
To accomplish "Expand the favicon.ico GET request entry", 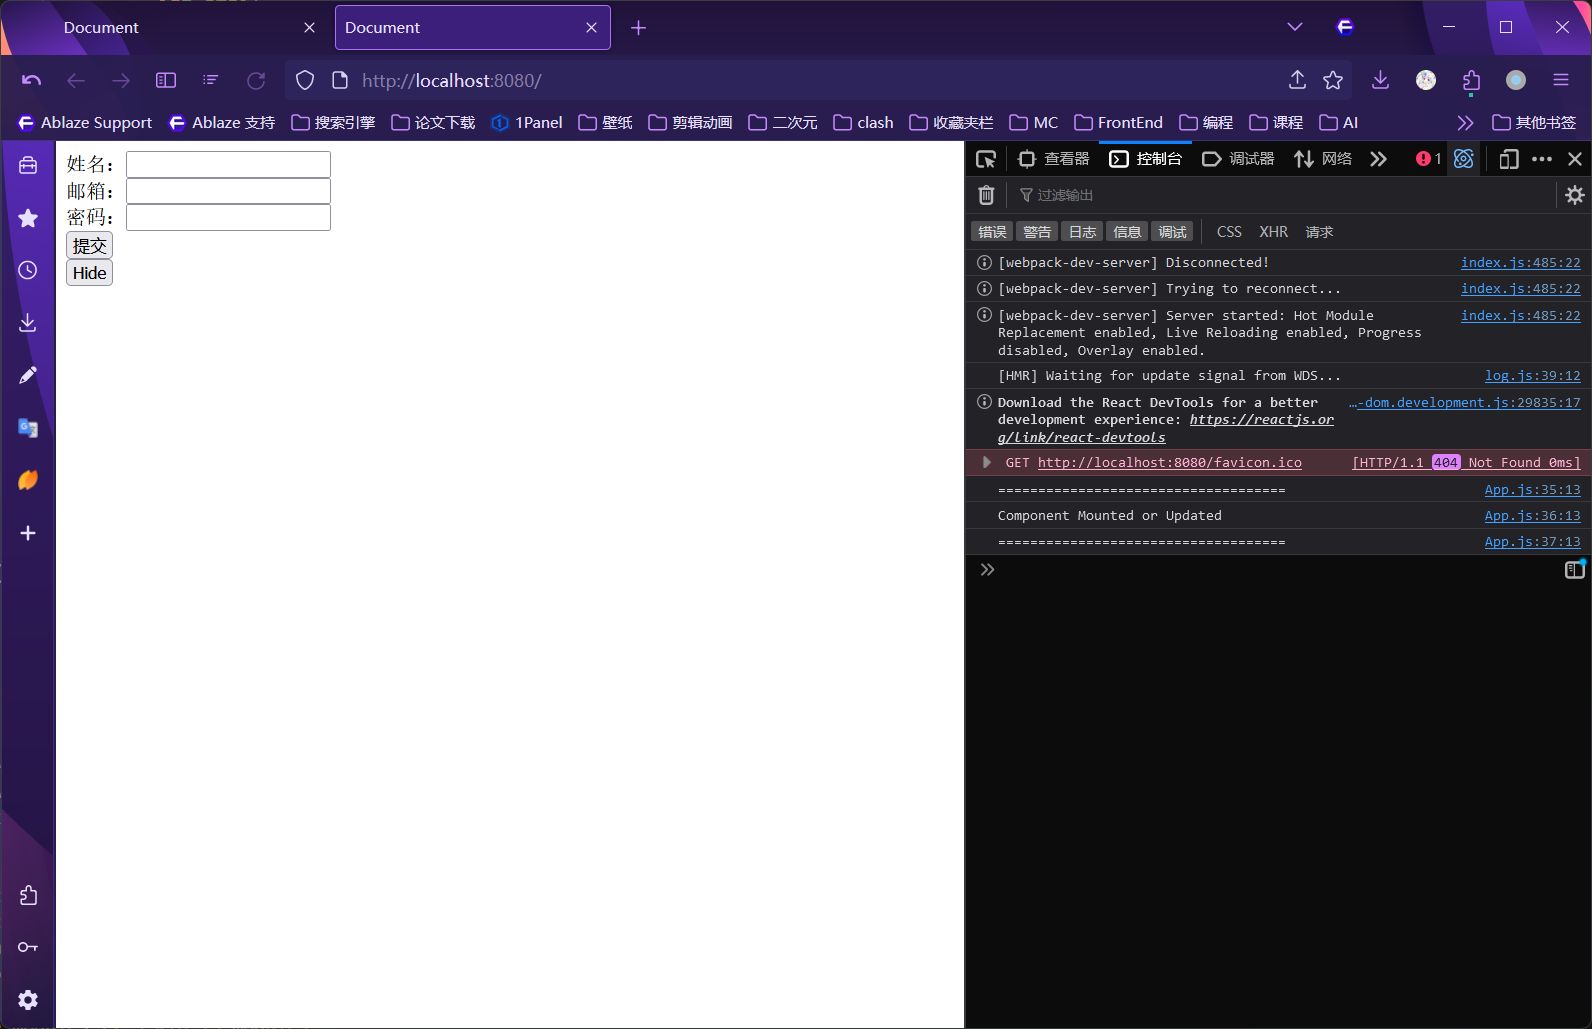I will coord(987,462).
